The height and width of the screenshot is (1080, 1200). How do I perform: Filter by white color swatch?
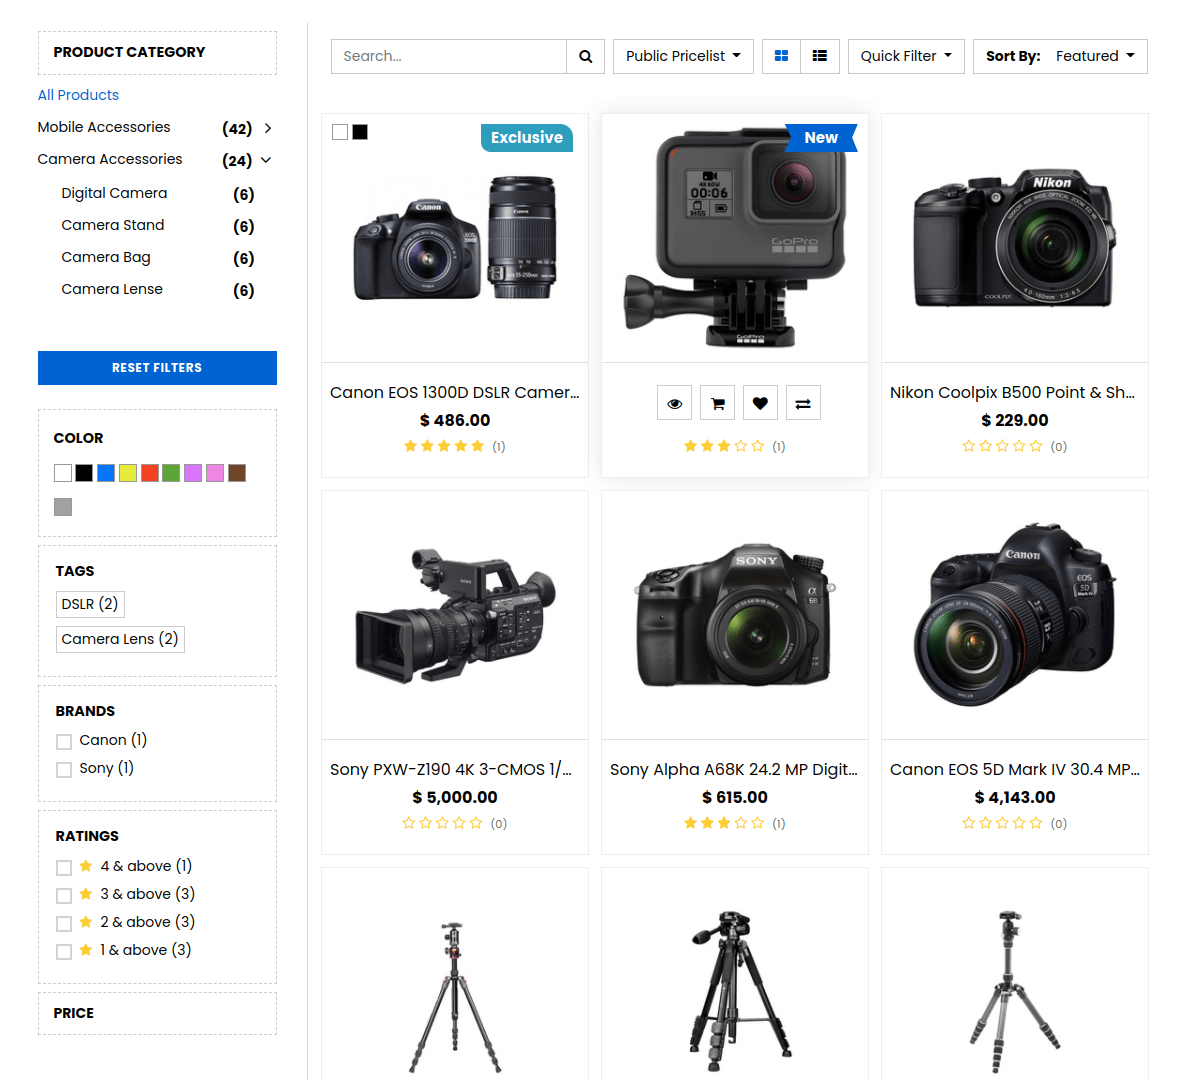click(63, 473)
